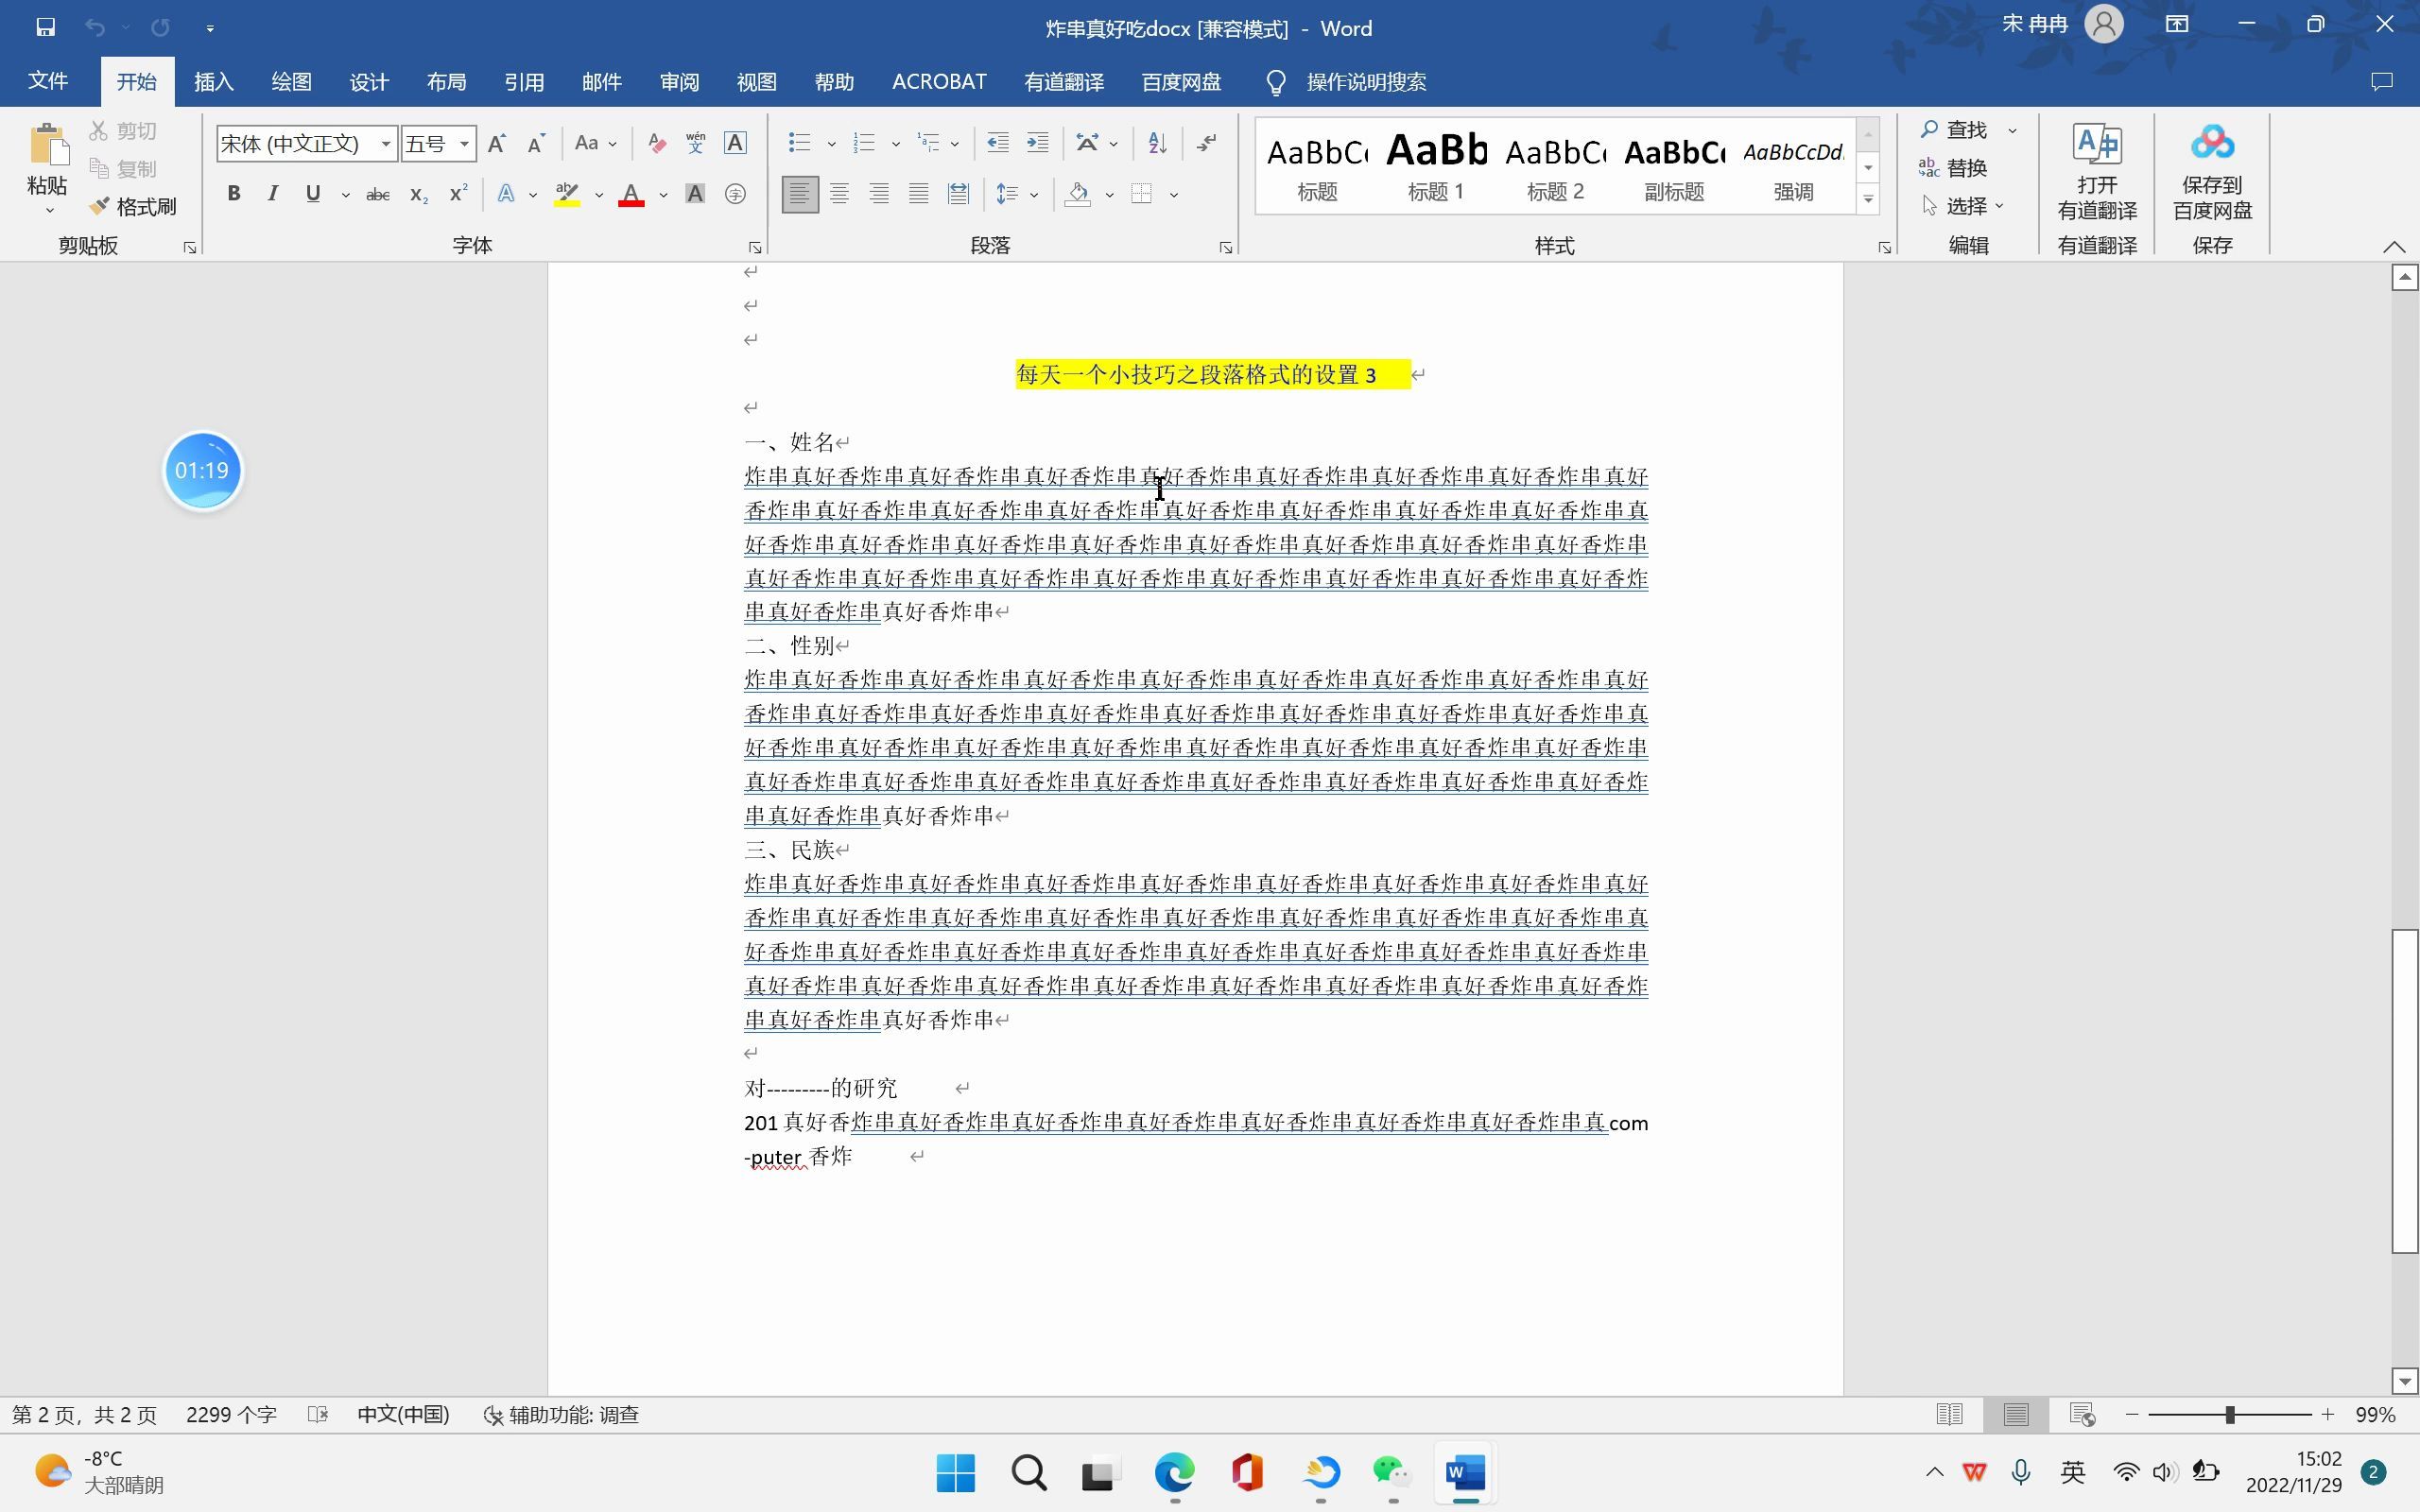Click the zoom slider handle
Image resolution: width=2420 pixels, height=1512 pixels.
[2229, 1414]
